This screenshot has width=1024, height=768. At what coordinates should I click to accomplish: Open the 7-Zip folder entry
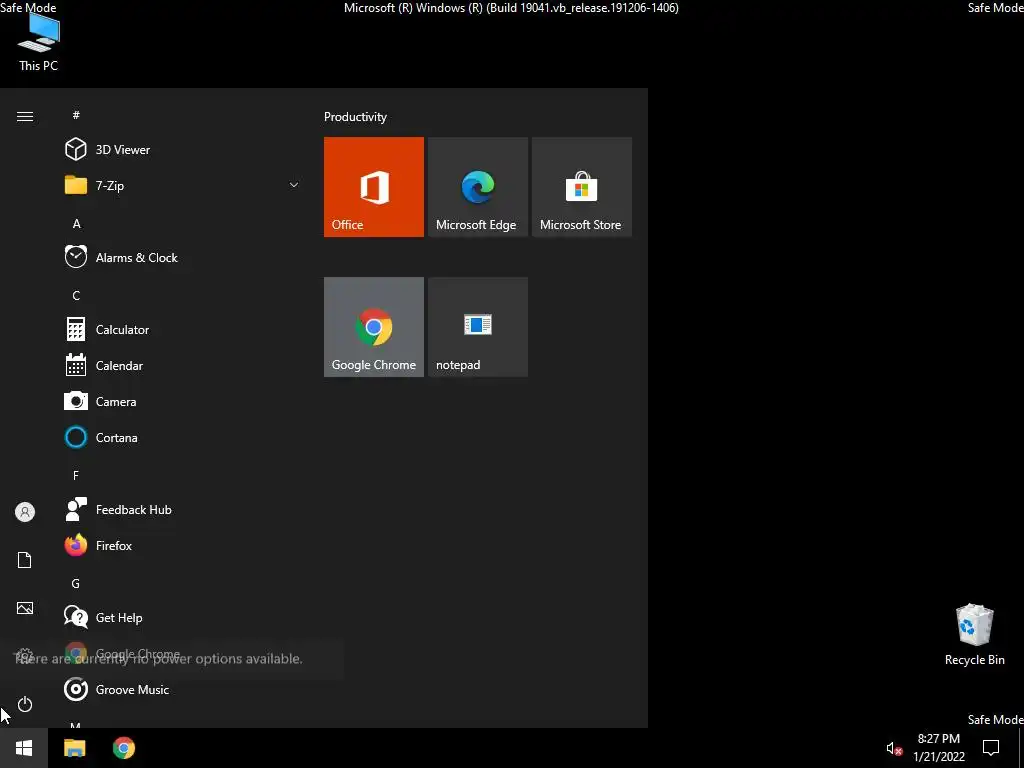(182, 185)
